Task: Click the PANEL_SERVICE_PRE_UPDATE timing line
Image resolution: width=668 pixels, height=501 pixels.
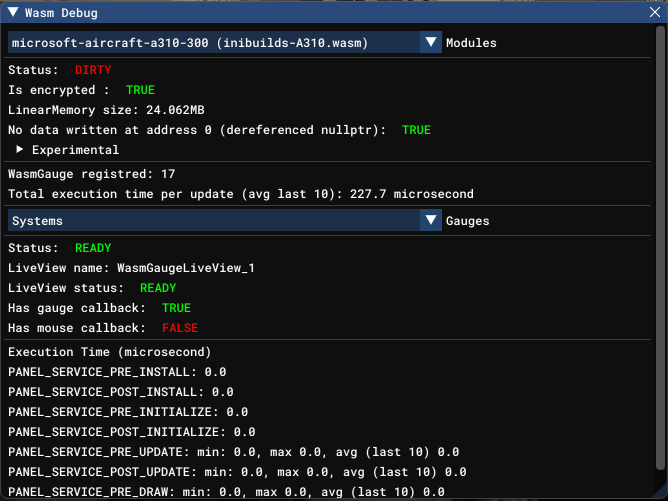Action: coord(233,452)
